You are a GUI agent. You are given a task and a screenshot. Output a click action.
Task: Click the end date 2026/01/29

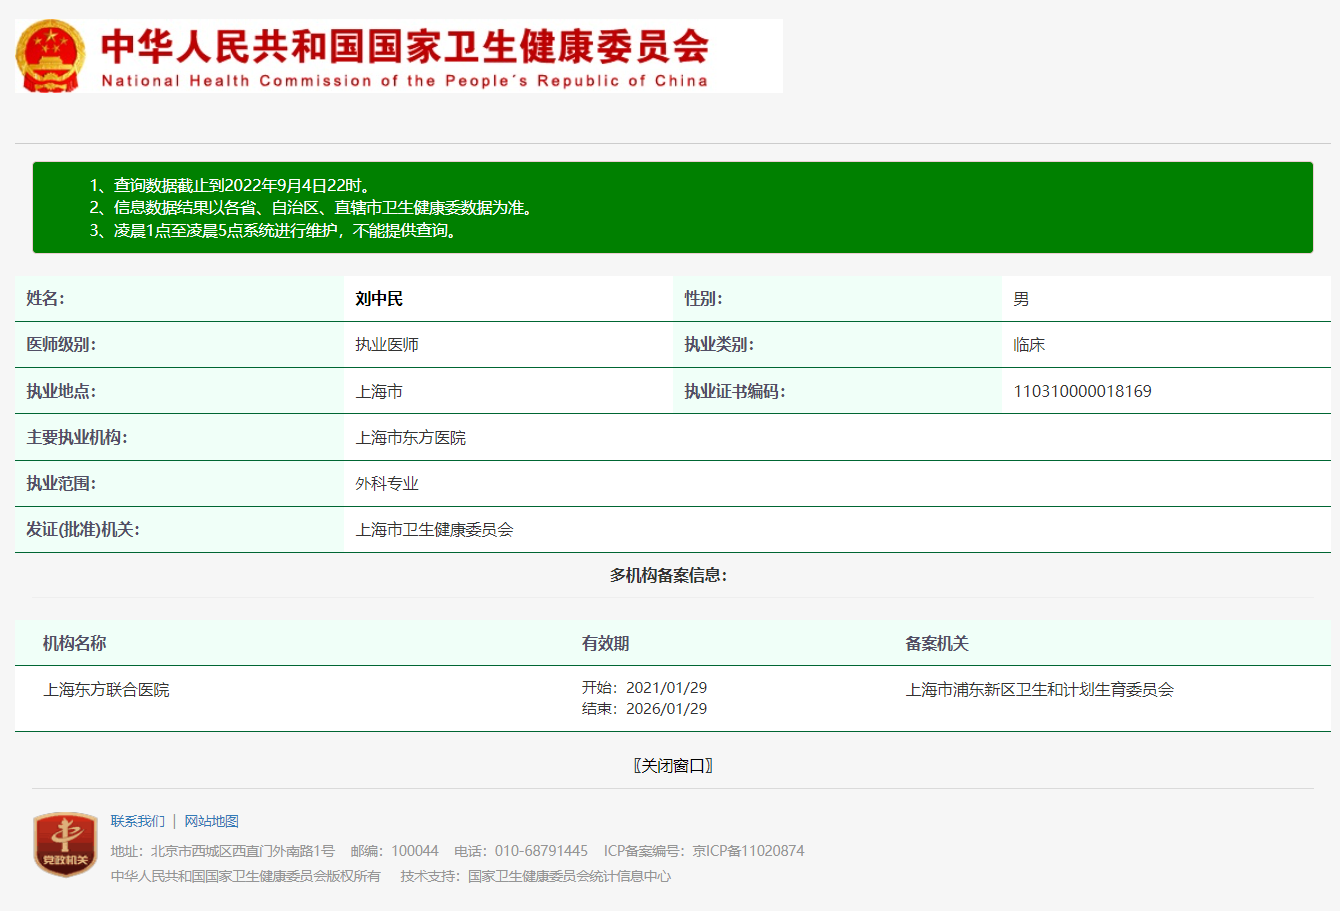(666, 709)
